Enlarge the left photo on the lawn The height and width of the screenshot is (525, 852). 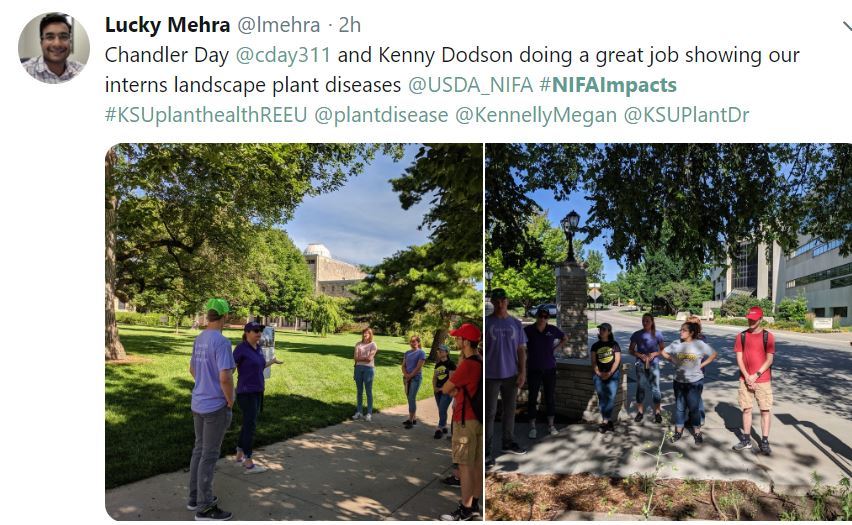(293, 331)
